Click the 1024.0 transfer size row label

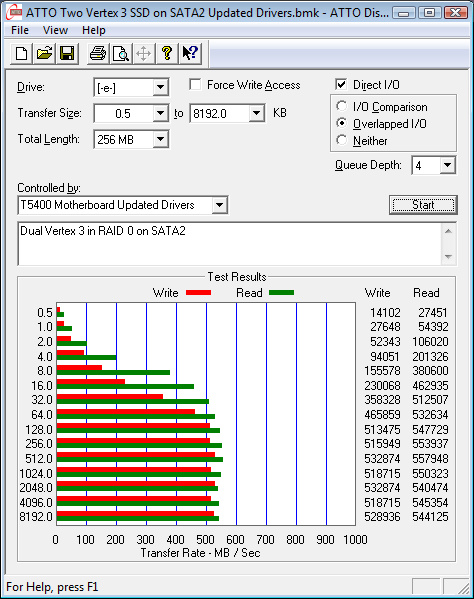pyautogui.click(x=36, y=474)
